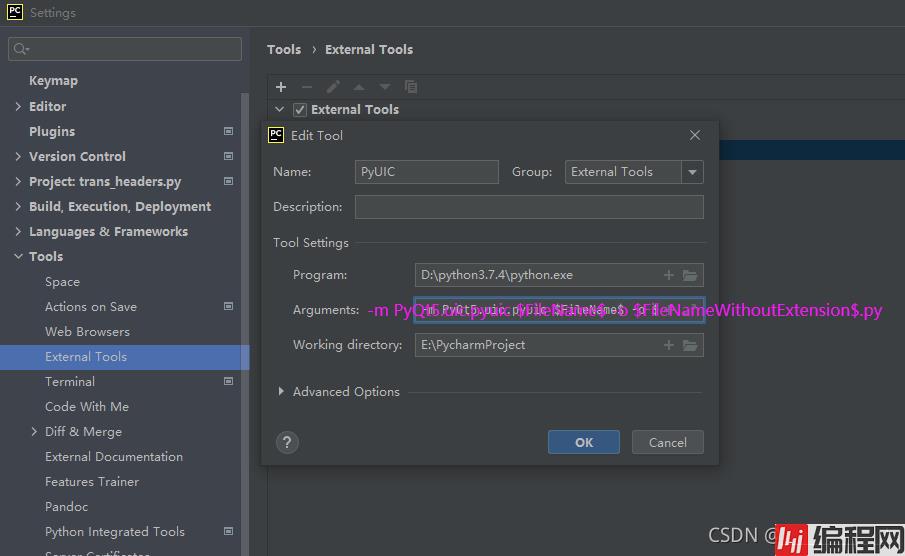905x556 pixels.
Task: Open the Group dropdown
Action: [x=692, y=172]
